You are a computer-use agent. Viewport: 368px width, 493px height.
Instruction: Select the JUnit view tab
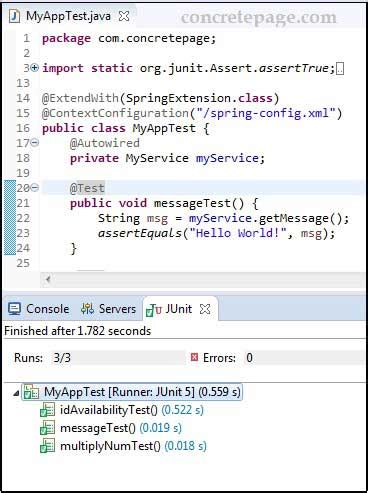180,309
